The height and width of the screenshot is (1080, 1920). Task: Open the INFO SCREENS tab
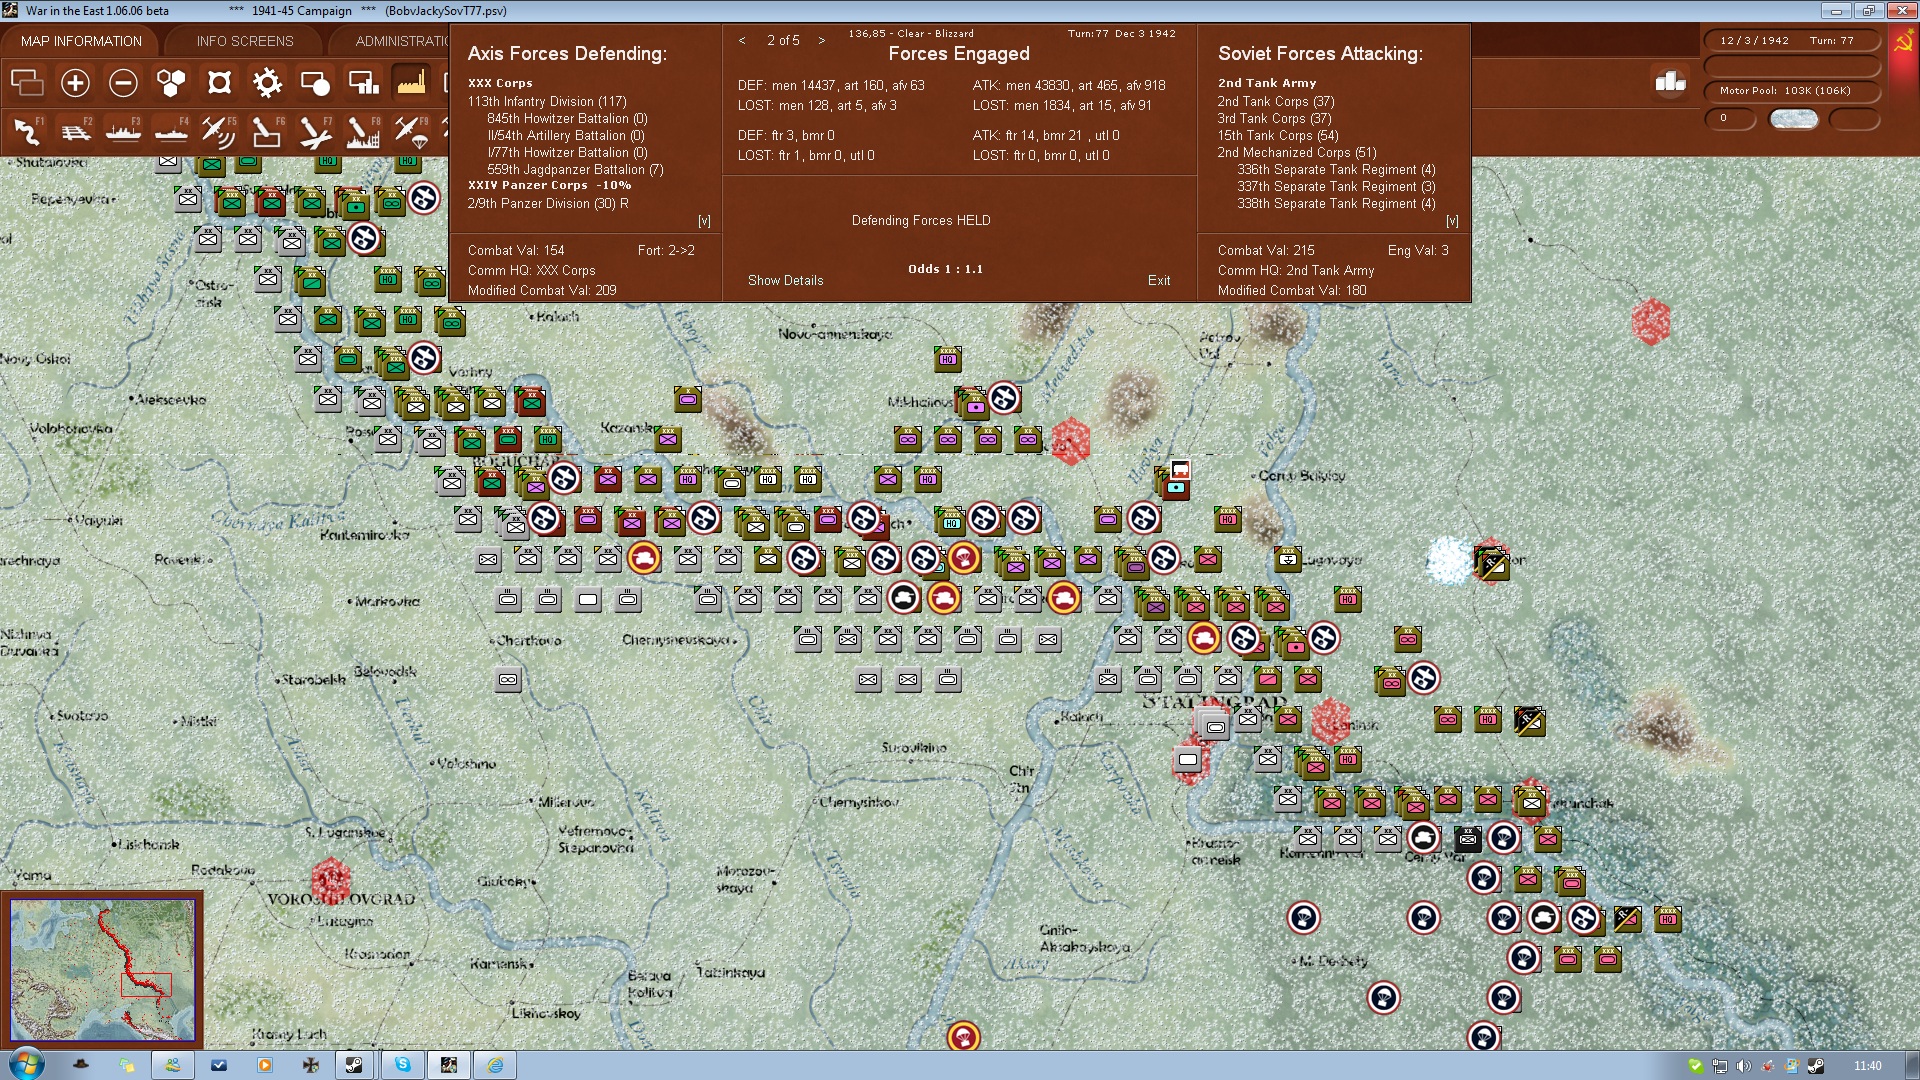(x=245, y=41)
